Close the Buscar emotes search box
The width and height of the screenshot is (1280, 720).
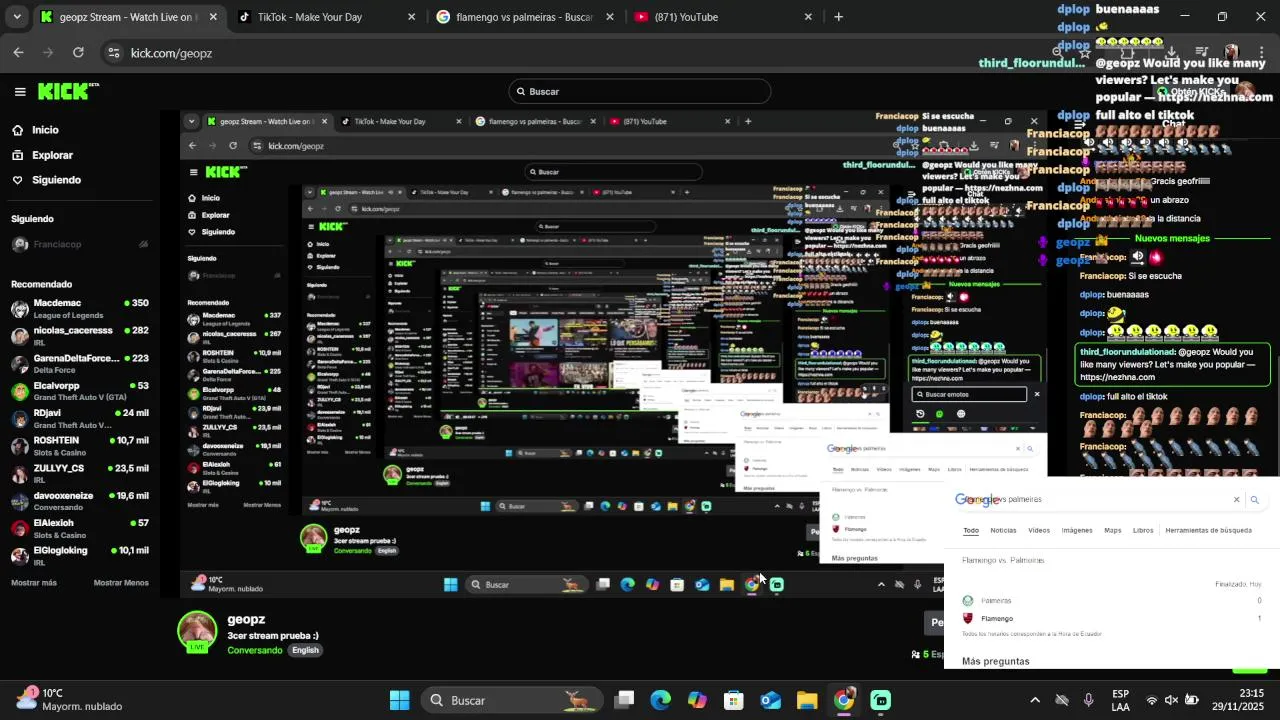1036,394
